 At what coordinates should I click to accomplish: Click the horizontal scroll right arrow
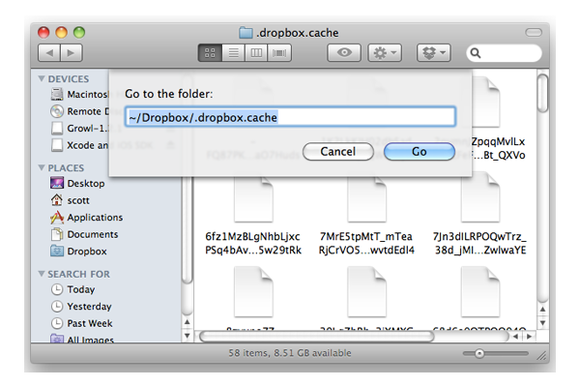coord(529,337)
